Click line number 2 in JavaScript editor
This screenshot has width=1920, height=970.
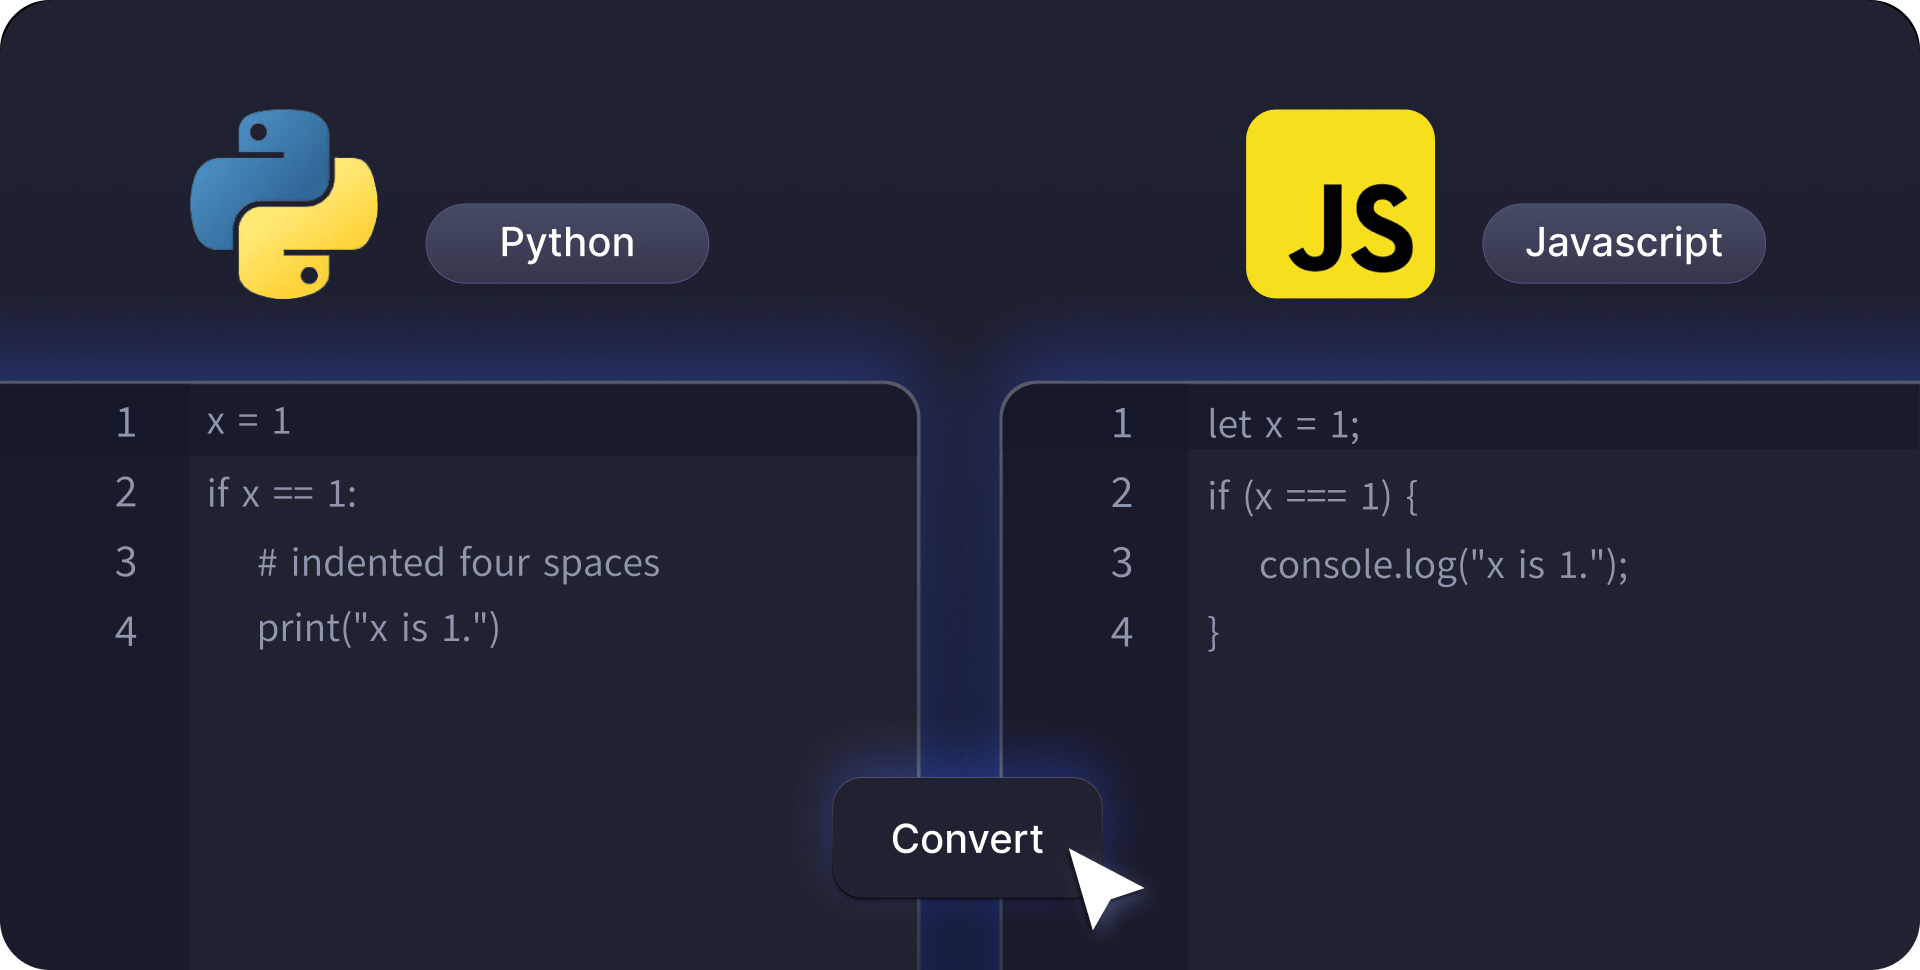[1122, 493]
